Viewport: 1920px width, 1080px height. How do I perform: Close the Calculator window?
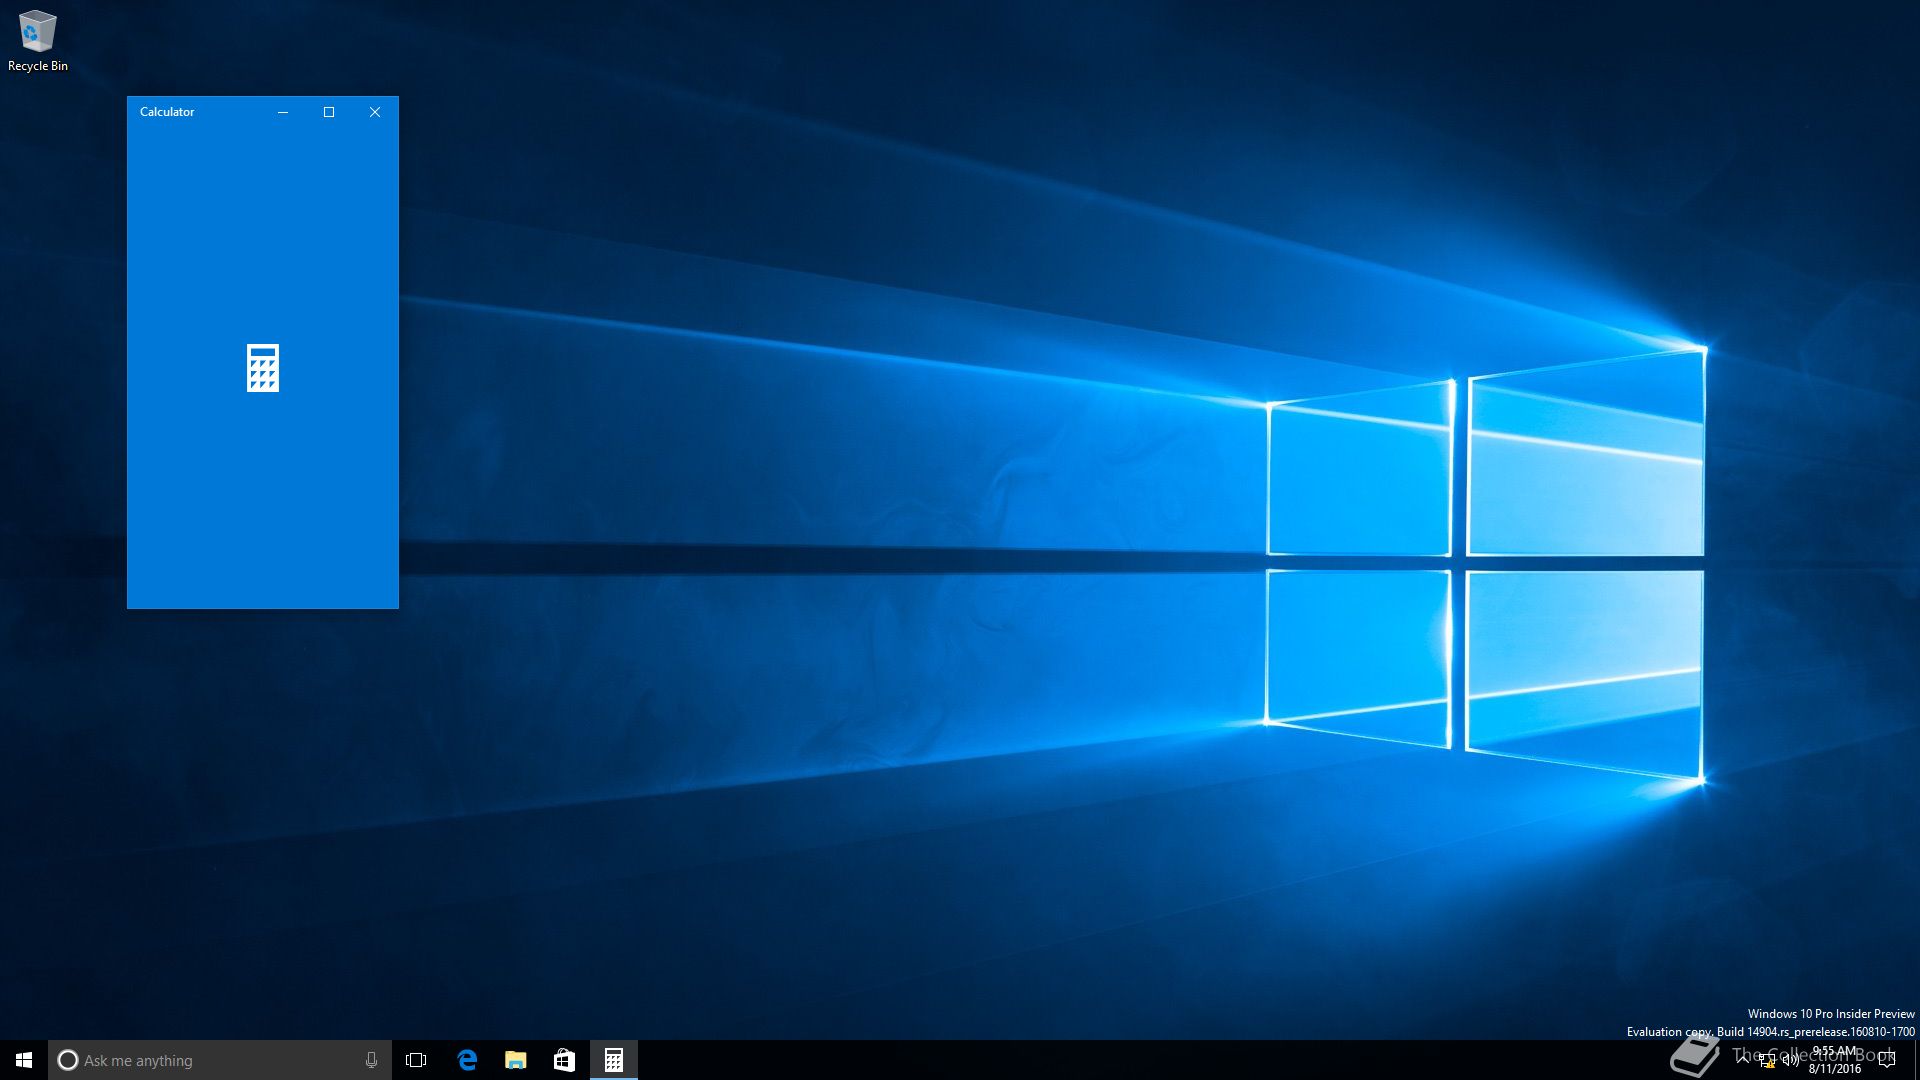375,112
